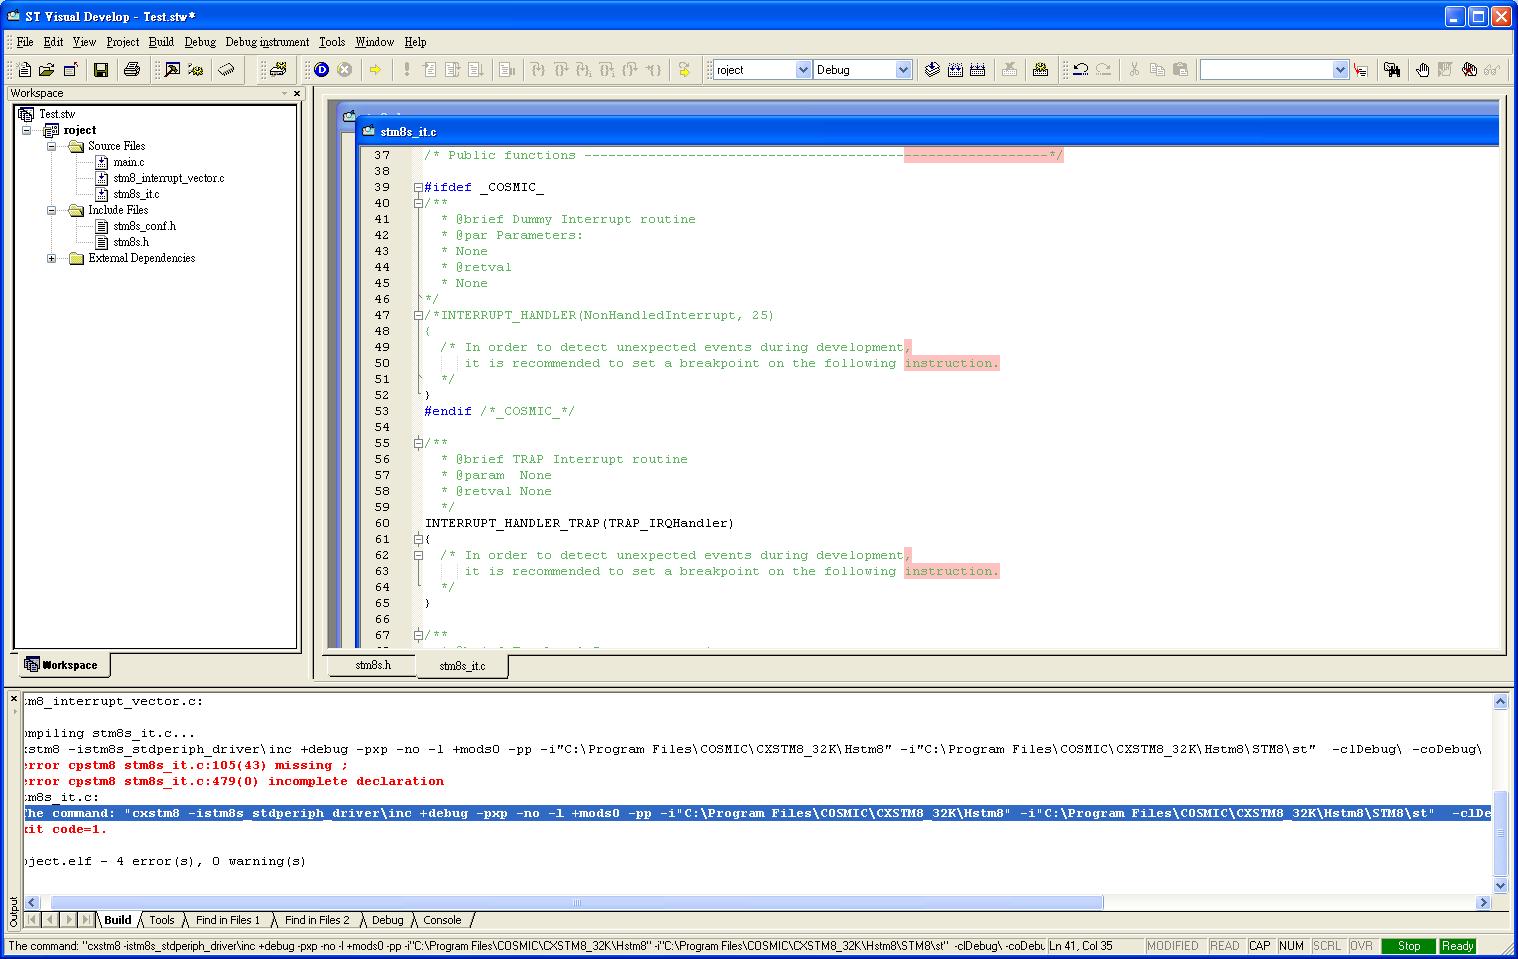The width and height of the screenshot is (1518, 959).
Task: Click the MCU chip toolbar icon
Action: (x=227, y=69)
